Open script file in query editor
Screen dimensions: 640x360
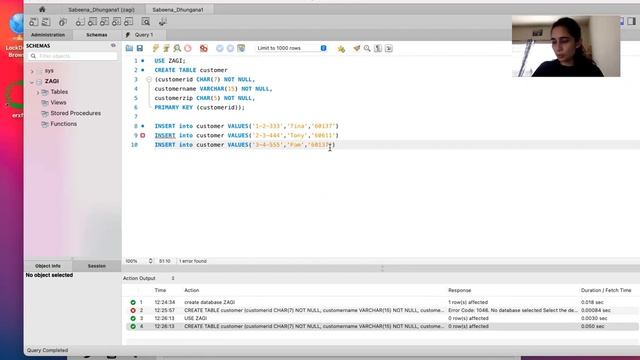(x=129, y=48)
